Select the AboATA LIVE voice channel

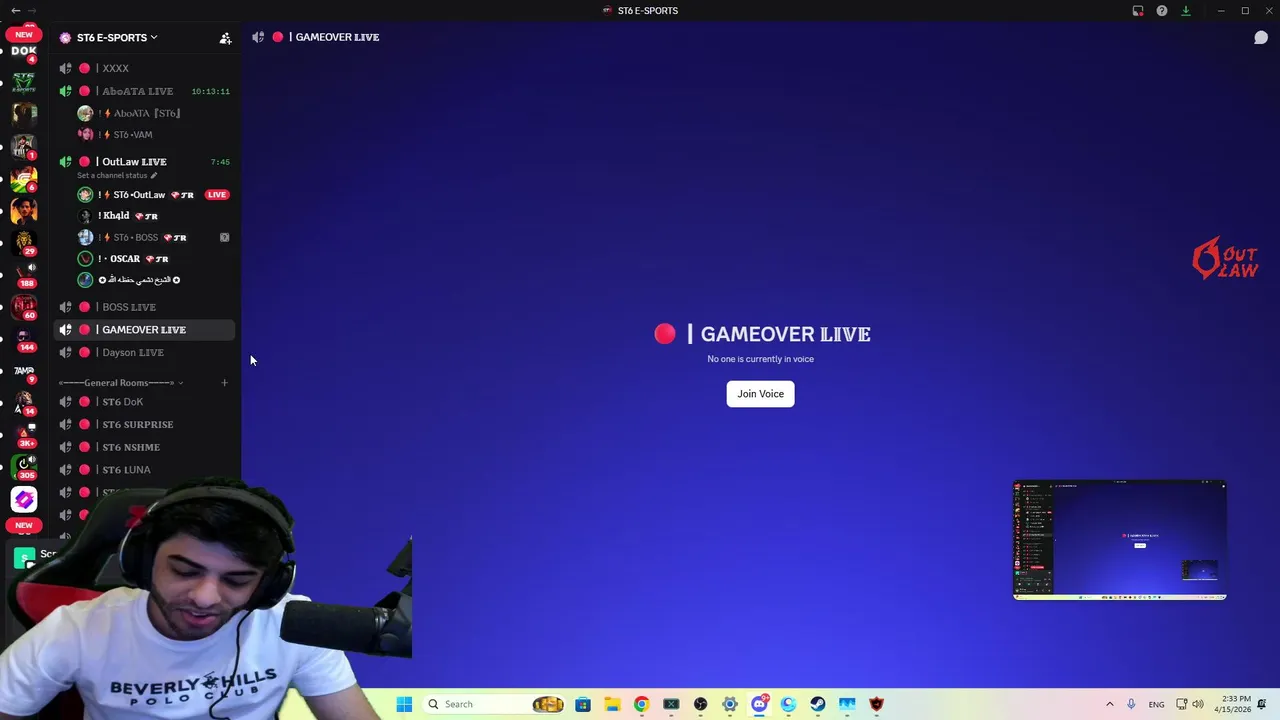coord(144,91)
